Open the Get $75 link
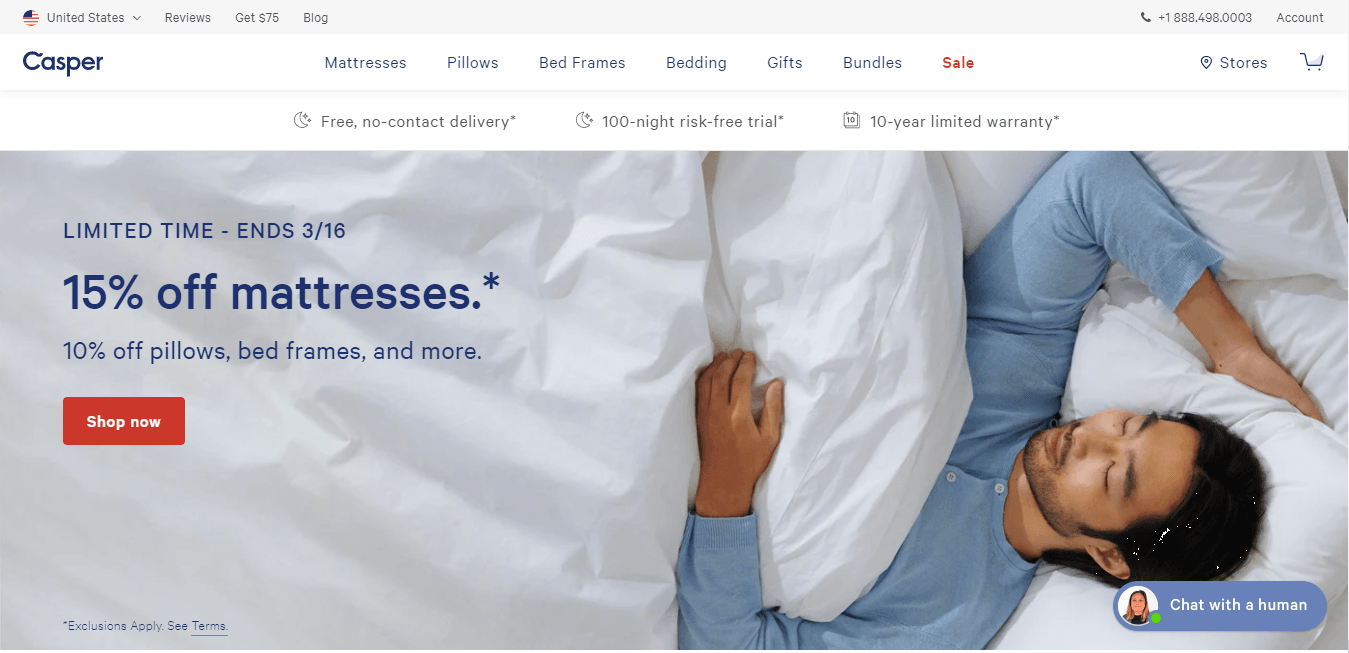The width and height of the screenshot is (1349, 653). click(257, 18)
